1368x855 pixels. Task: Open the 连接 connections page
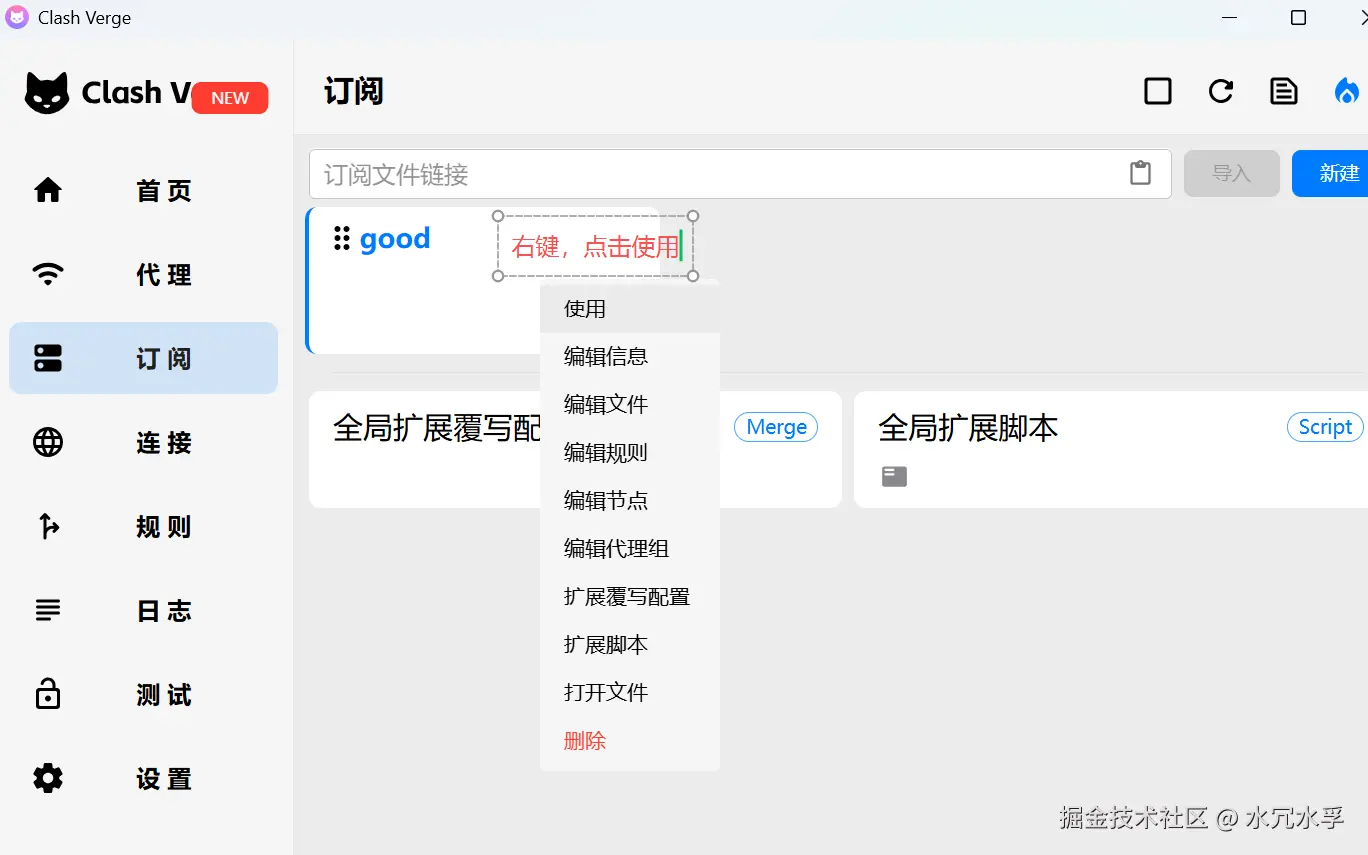point(143,442)
